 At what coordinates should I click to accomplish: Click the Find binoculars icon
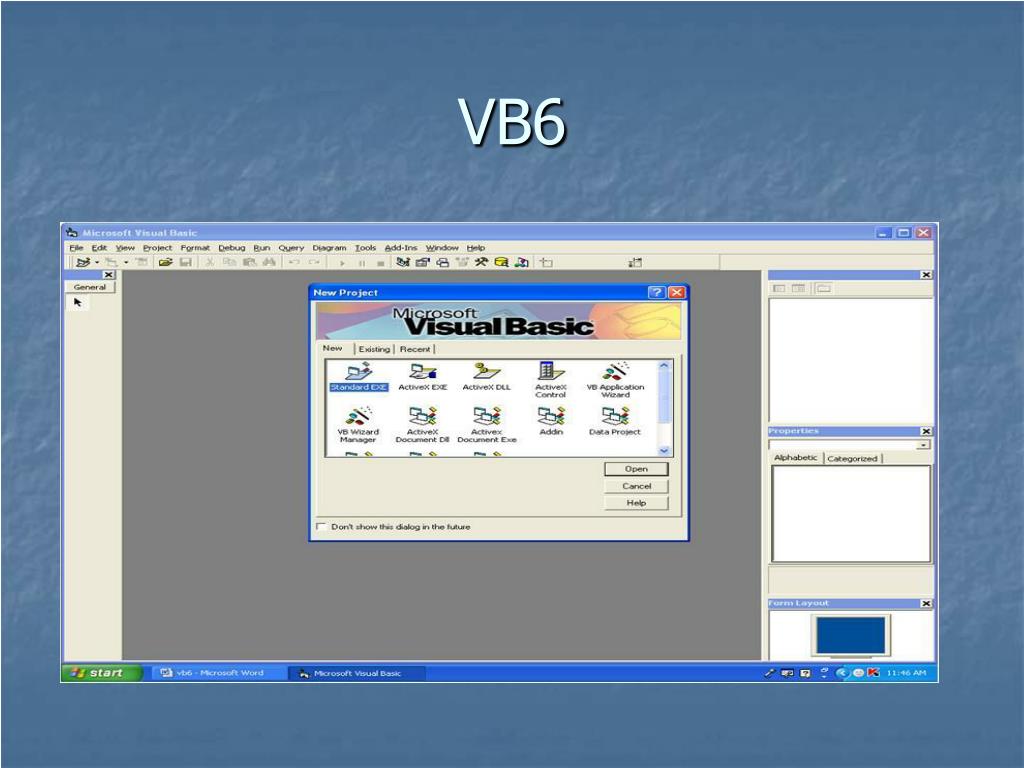tap(269, 263)
